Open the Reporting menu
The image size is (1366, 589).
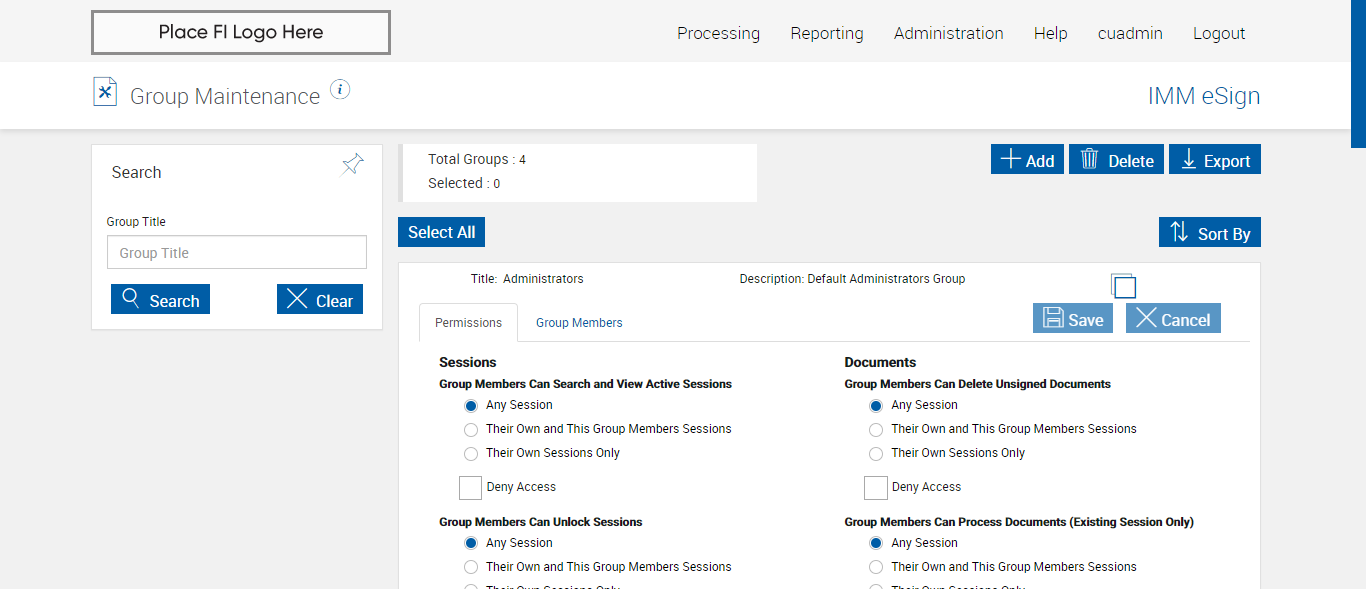coord(827,33)
